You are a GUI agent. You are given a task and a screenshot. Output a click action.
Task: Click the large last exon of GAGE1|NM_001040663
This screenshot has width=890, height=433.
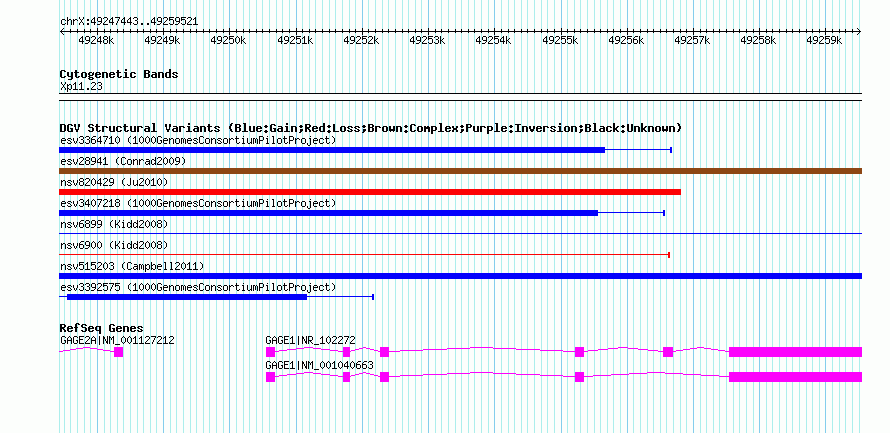(x=795, y=377)
